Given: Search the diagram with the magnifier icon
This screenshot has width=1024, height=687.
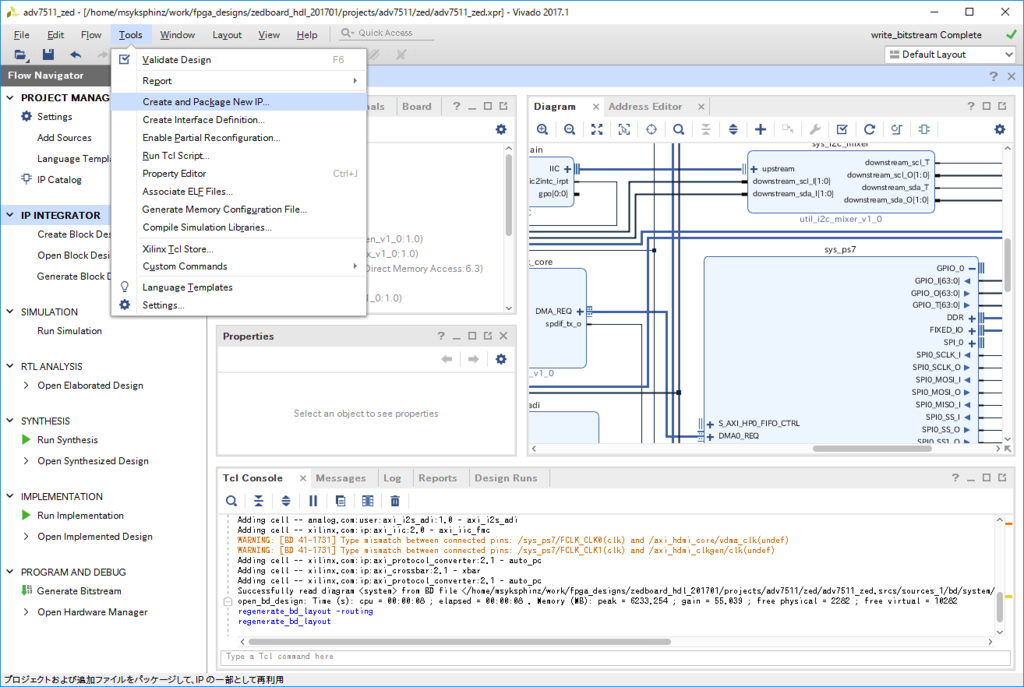Looking at the screenshot, I should tap(679, 129).
